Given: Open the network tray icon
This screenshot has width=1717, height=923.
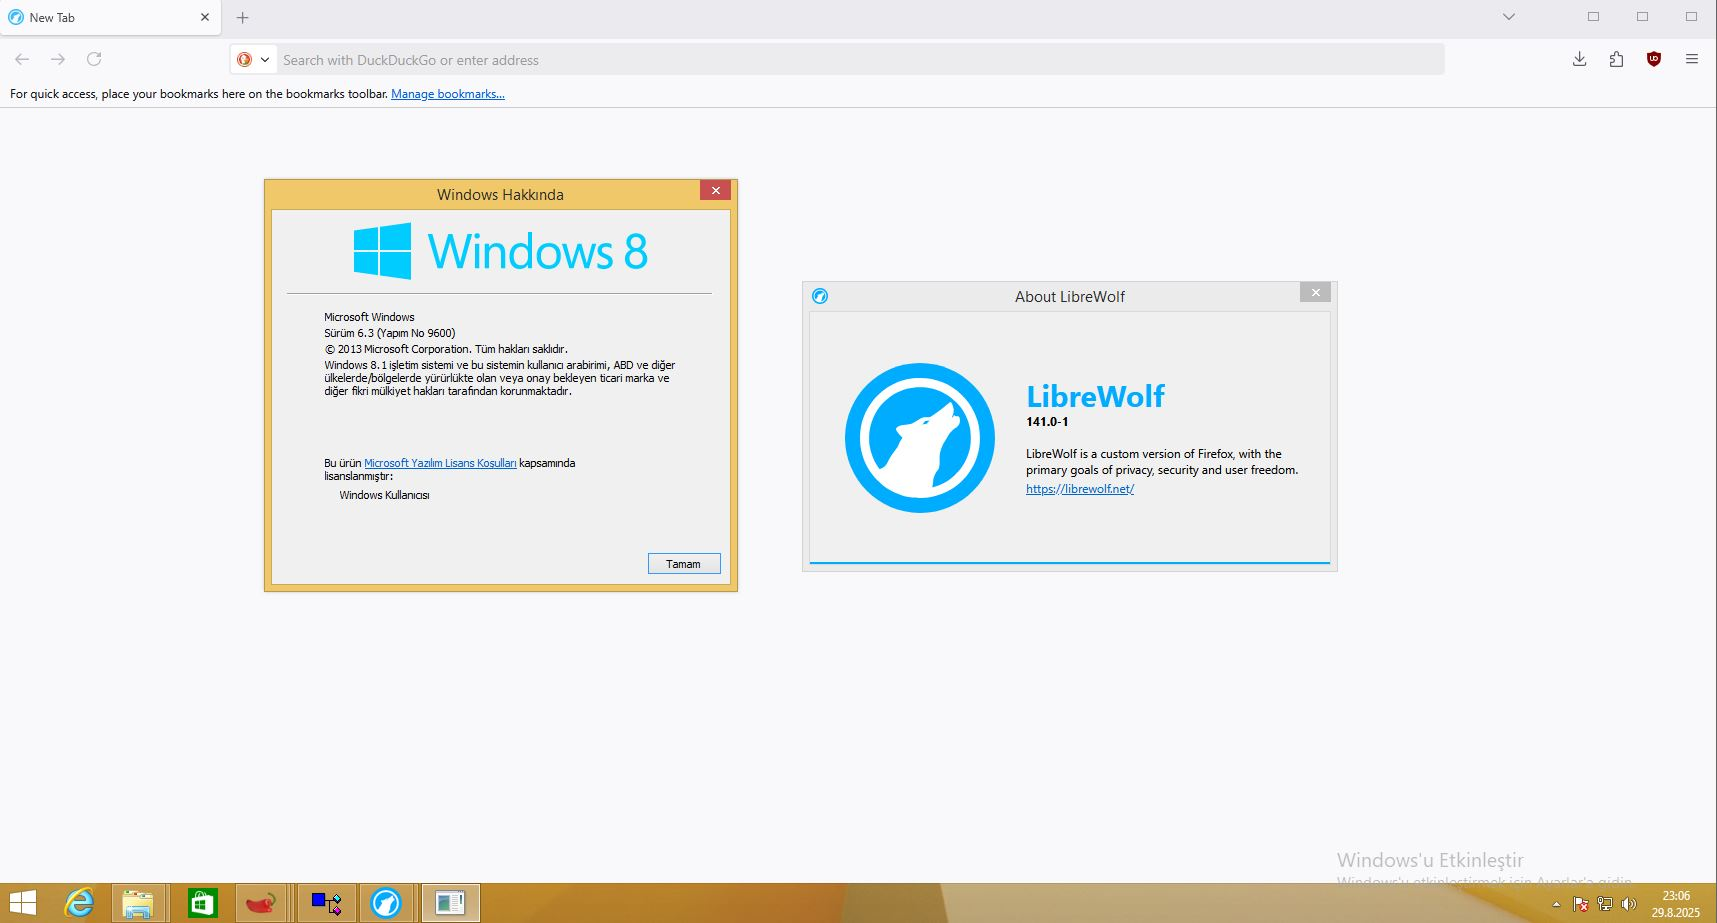Looking at the screenshot, I should coord(1605,904).
